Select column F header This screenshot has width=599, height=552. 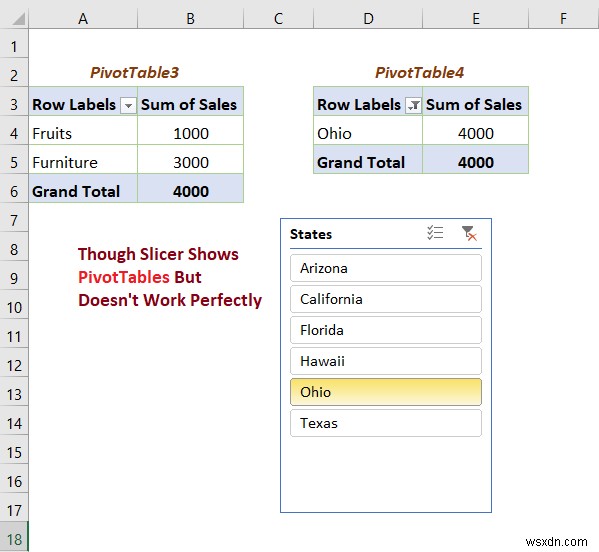(x=563, y=18)
